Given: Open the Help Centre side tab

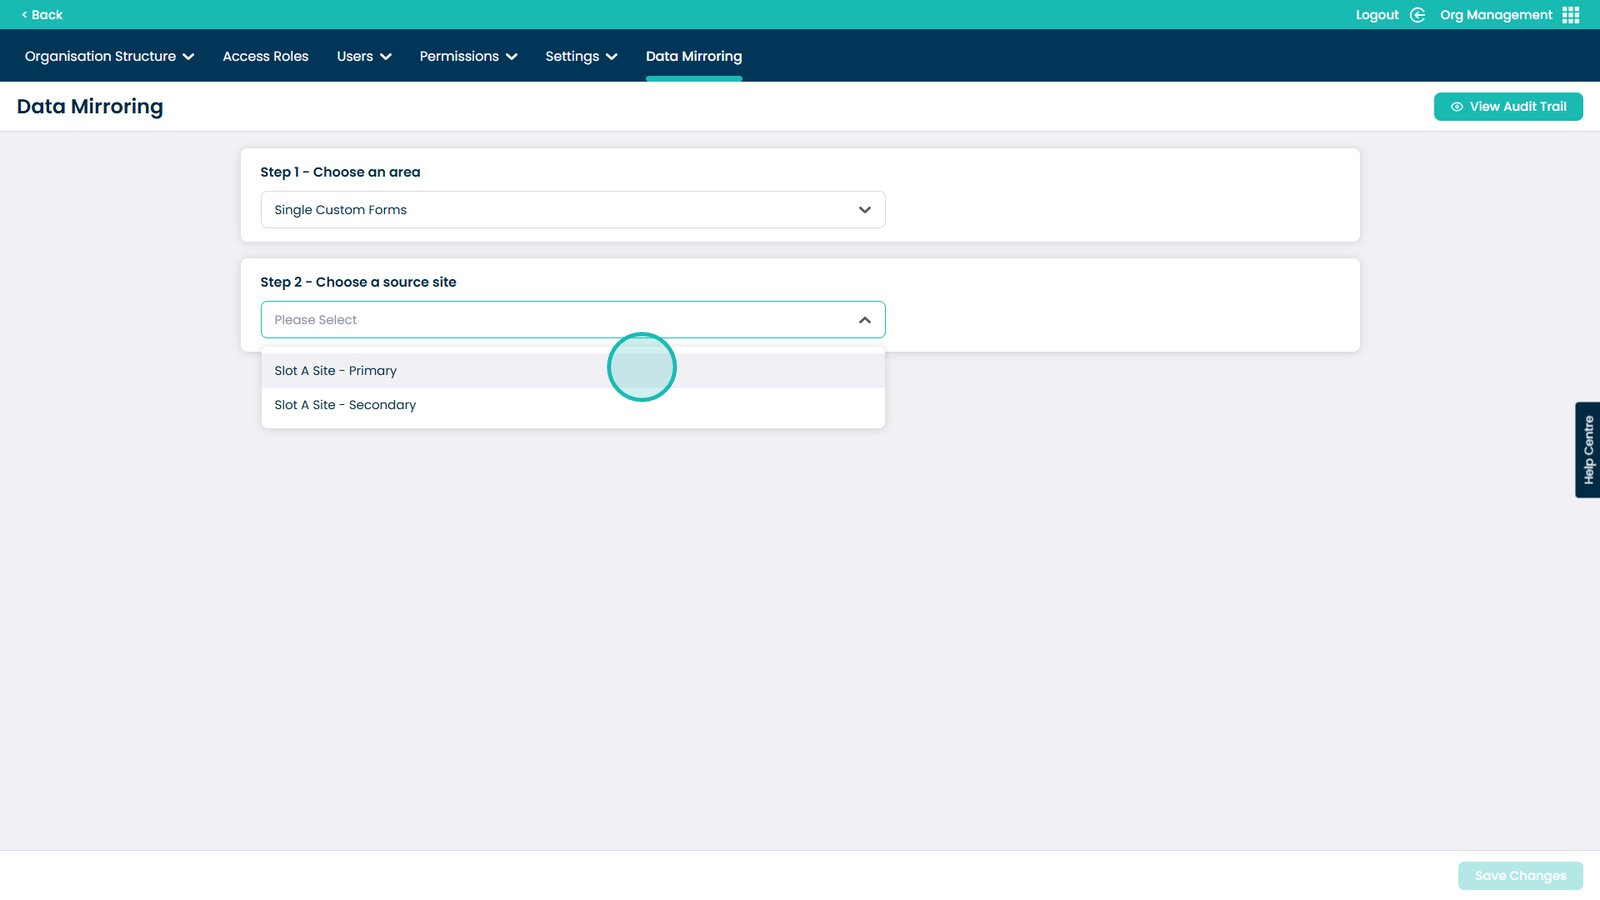Looking at the screenshot, I should (x=1587, y=450).
